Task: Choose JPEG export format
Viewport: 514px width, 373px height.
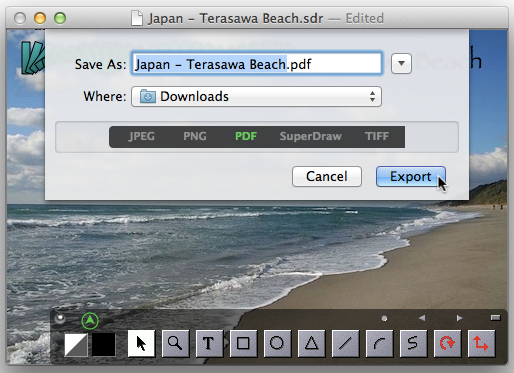Action: tap(142, 136)
